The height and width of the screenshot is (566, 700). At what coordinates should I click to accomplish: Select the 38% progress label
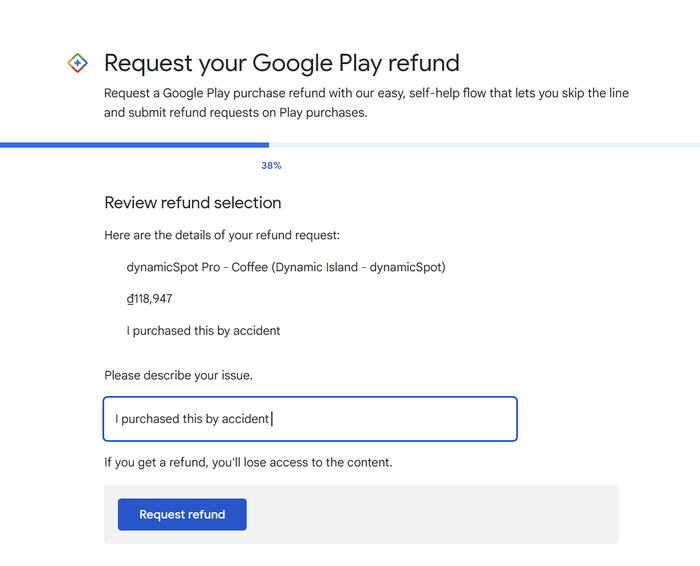coord(271,166)
